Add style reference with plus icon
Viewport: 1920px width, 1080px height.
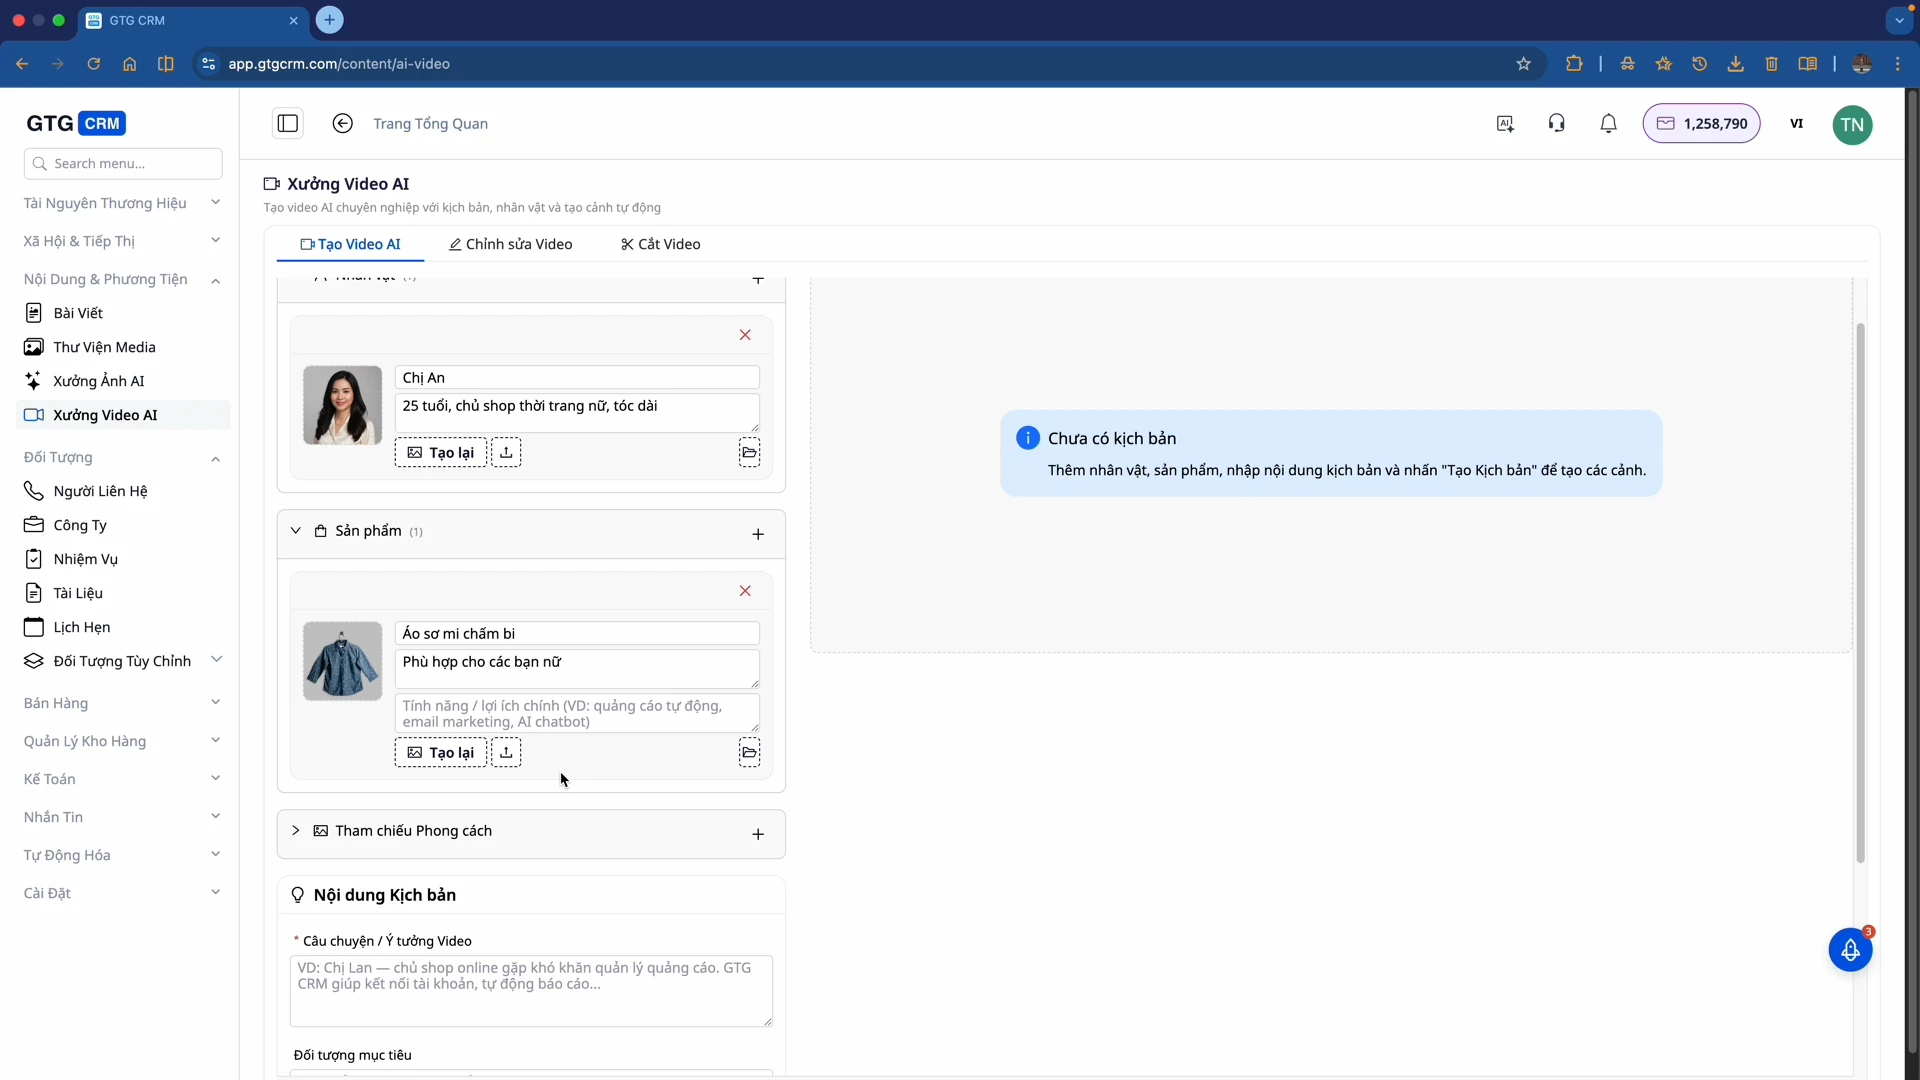758,834
